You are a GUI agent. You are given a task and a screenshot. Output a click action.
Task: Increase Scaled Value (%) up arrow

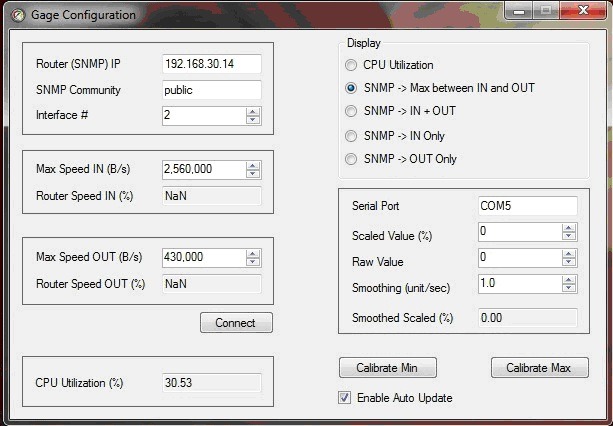[x=569, y=228]
